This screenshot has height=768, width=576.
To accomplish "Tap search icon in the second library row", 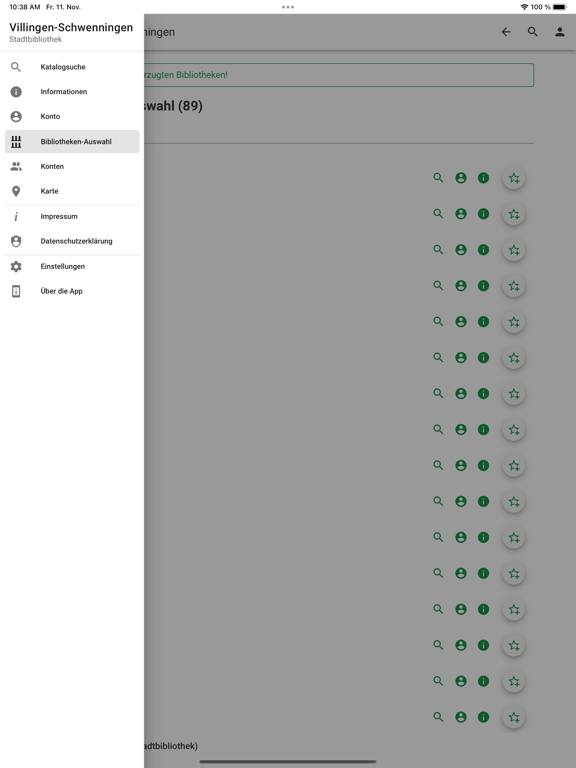I will coord(438,214).
